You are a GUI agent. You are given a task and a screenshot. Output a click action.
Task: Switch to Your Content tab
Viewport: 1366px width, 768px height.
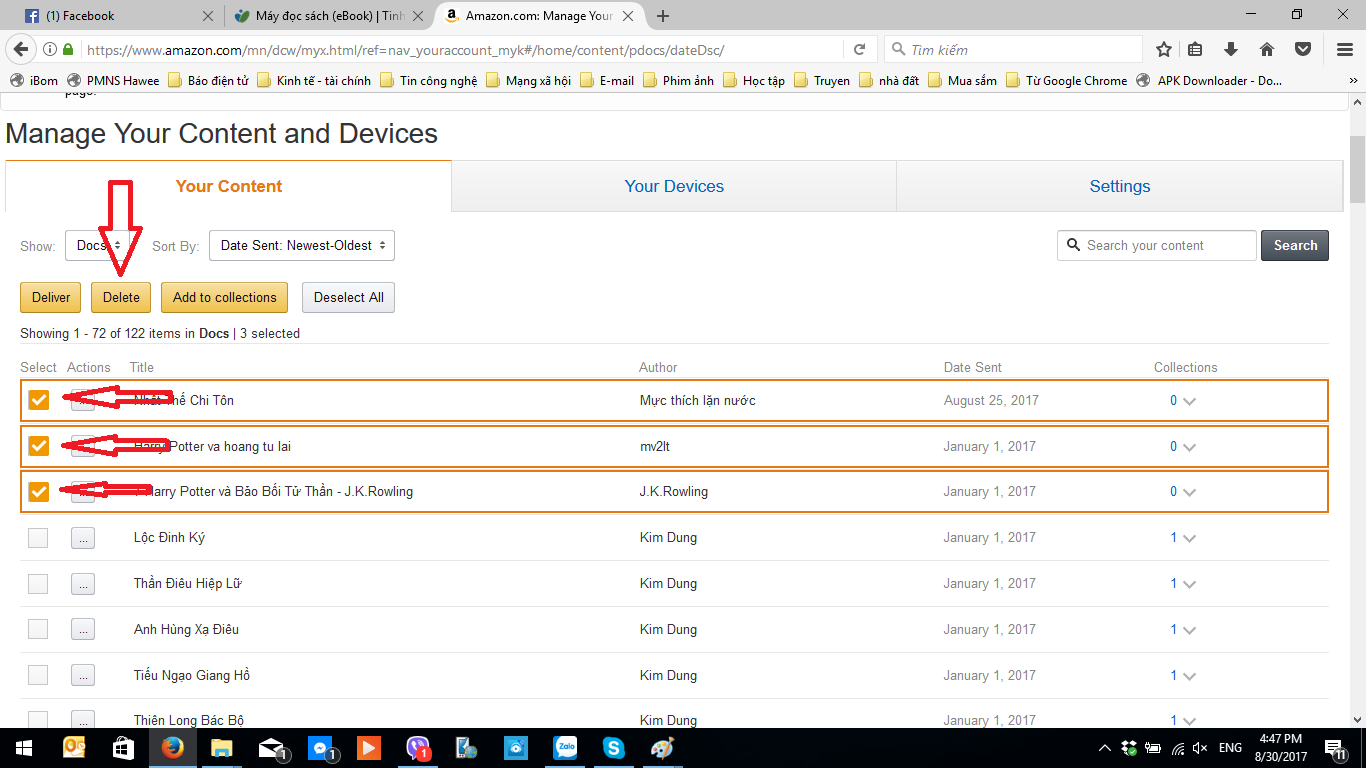click(x=229, y=186)
